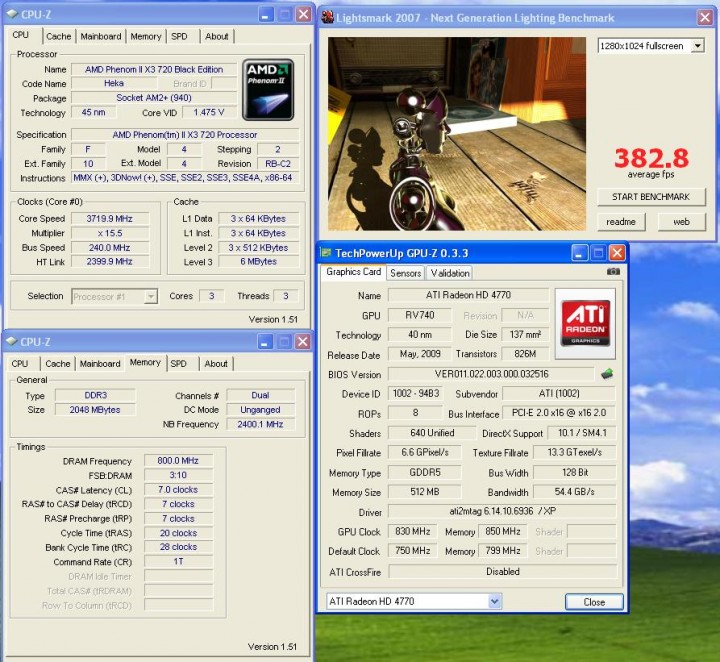
Task: Click the lower CPU-Z window title icon
Action: coord(12,342)
